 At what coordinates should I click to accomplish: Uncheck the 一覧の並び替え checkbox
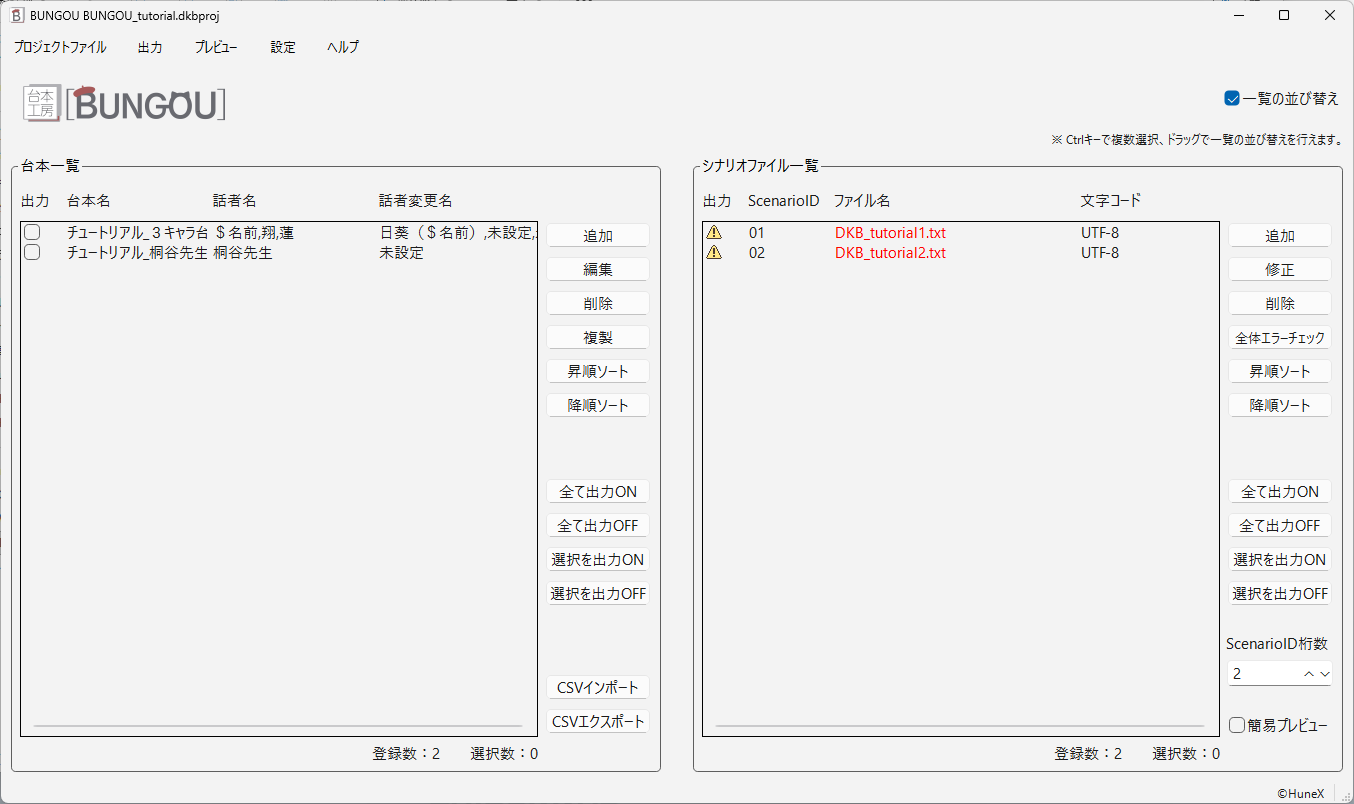pos(1232,98)
